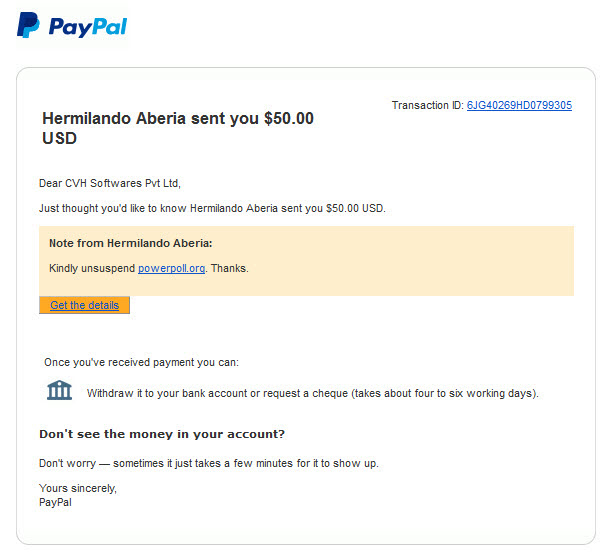Click the bank building icon

[x=59, y=390]
